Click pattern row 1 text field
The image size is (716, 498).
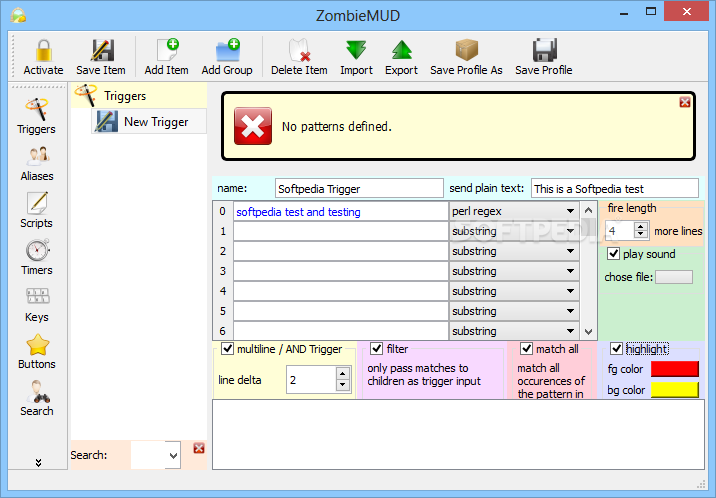(341, 231)
